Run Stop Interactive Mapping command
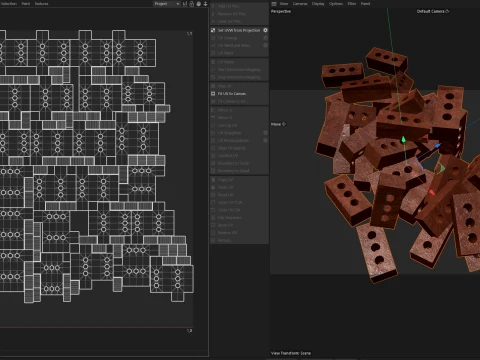The width and height of the screenshot is (480, 360). (x=239, y=77)
